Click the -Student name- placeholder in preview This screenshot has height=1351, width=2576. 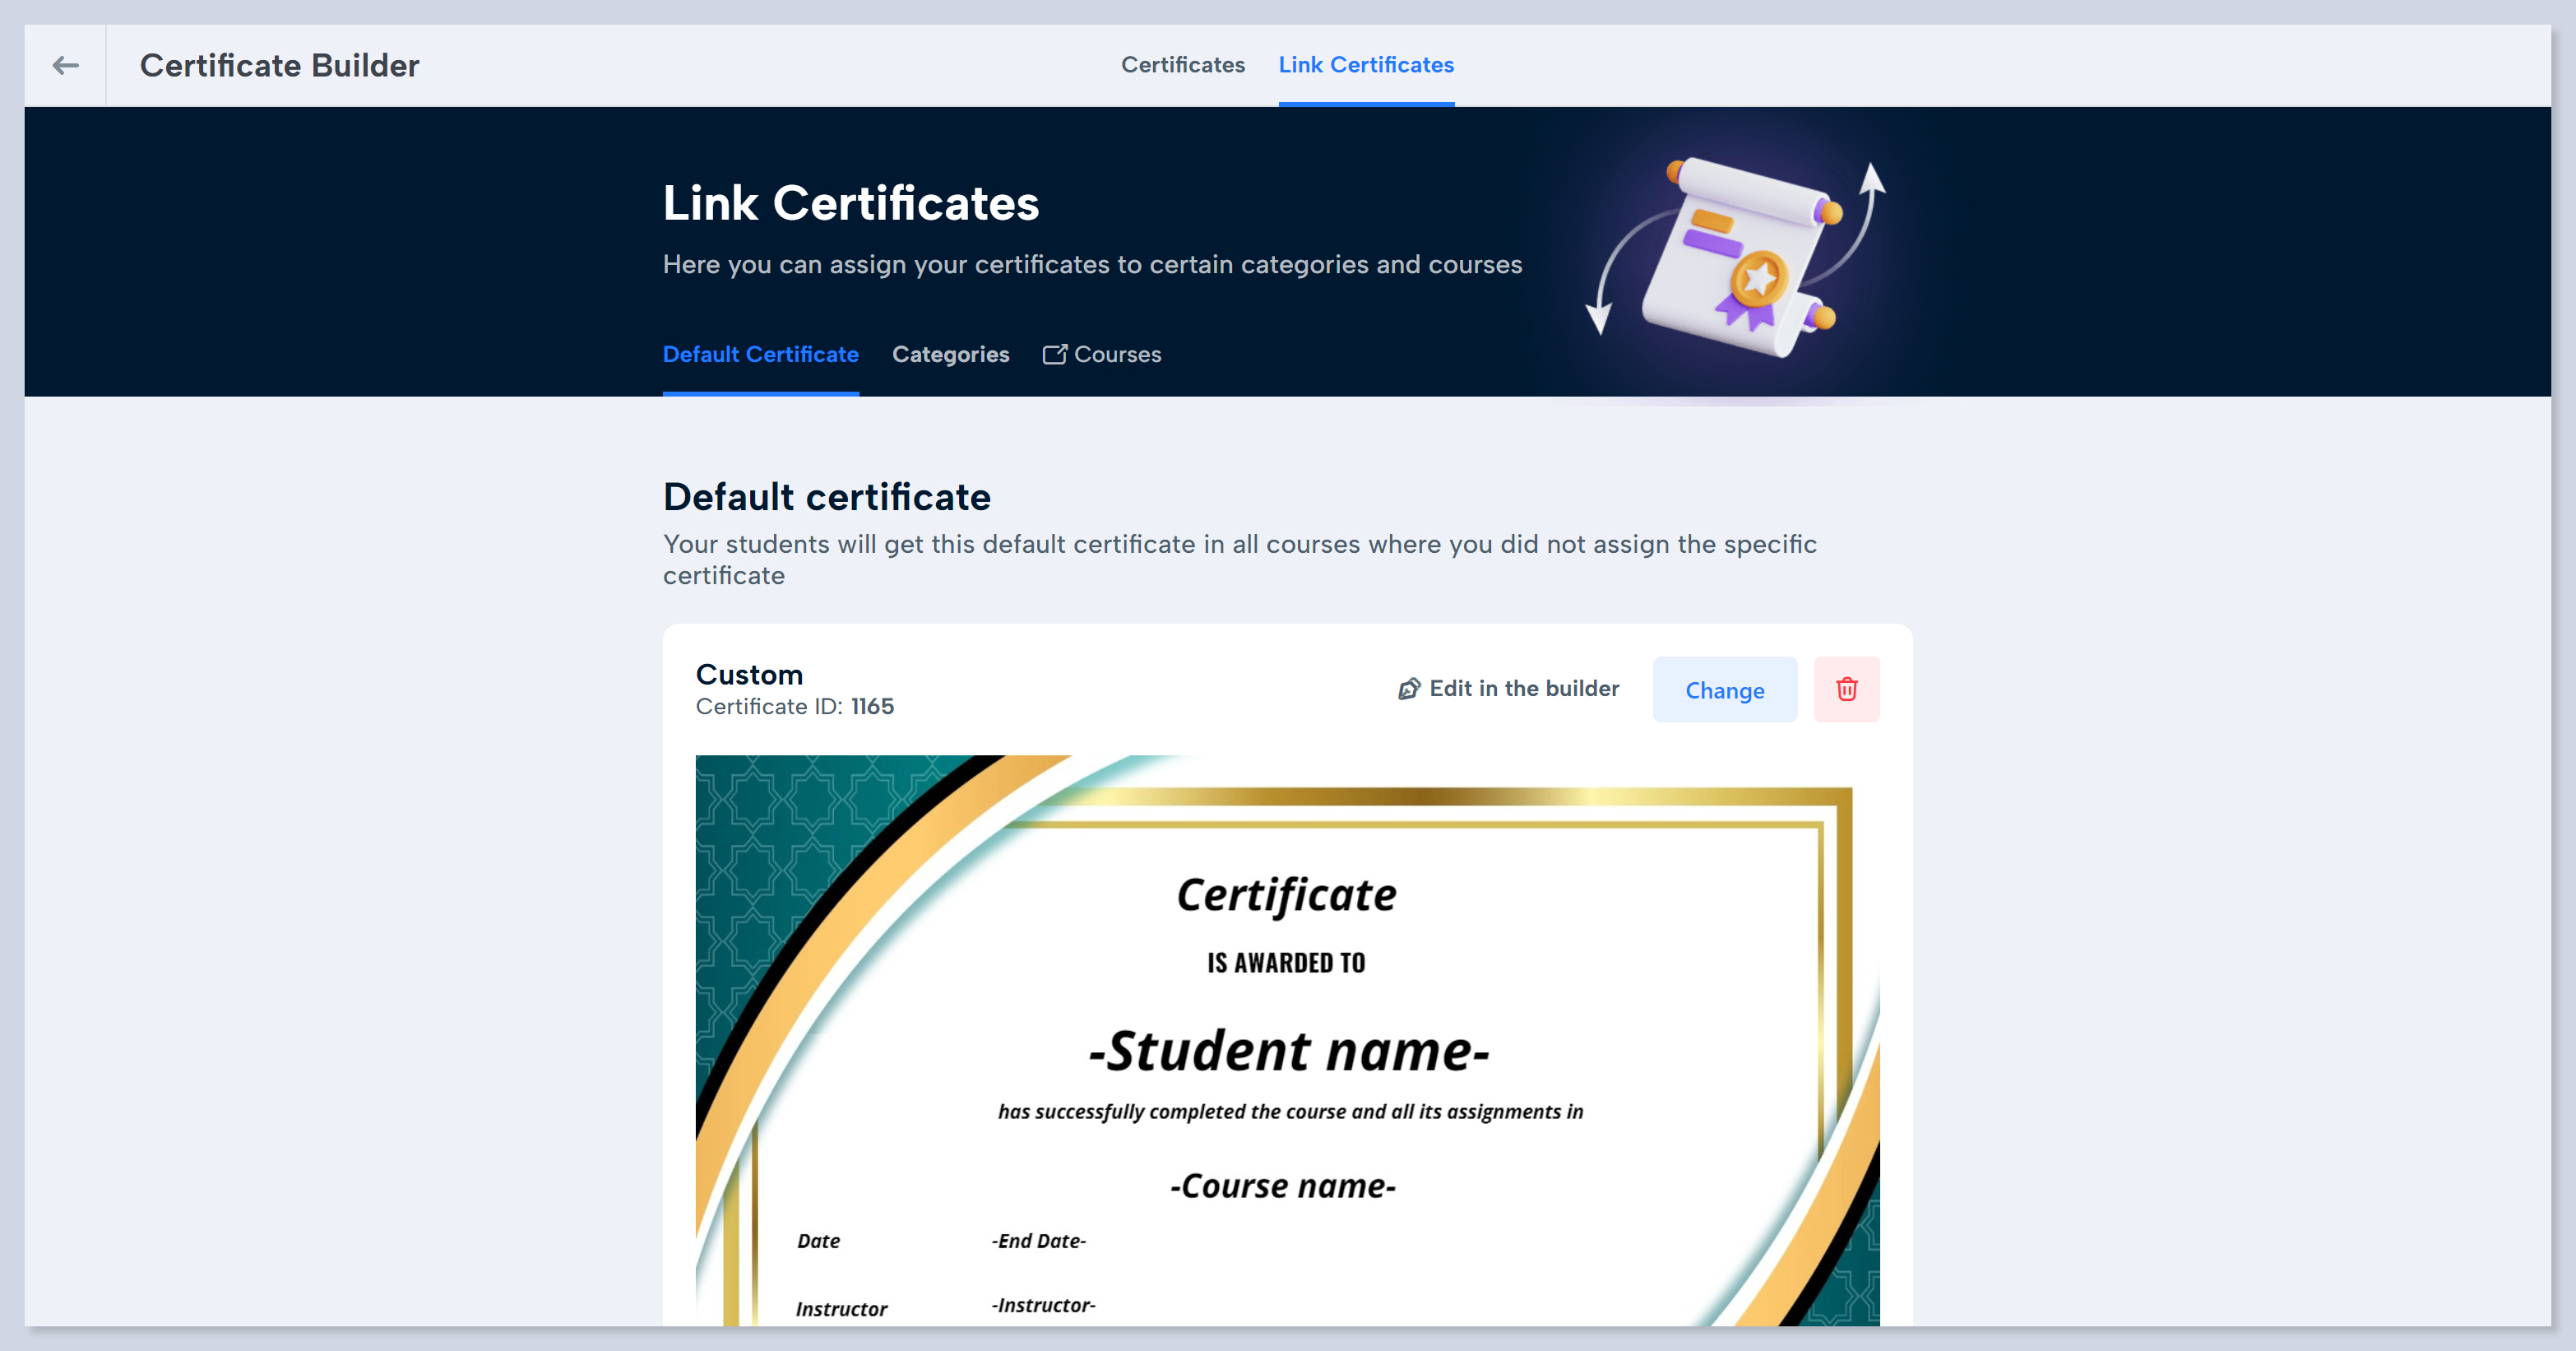pos(1288,1051)
